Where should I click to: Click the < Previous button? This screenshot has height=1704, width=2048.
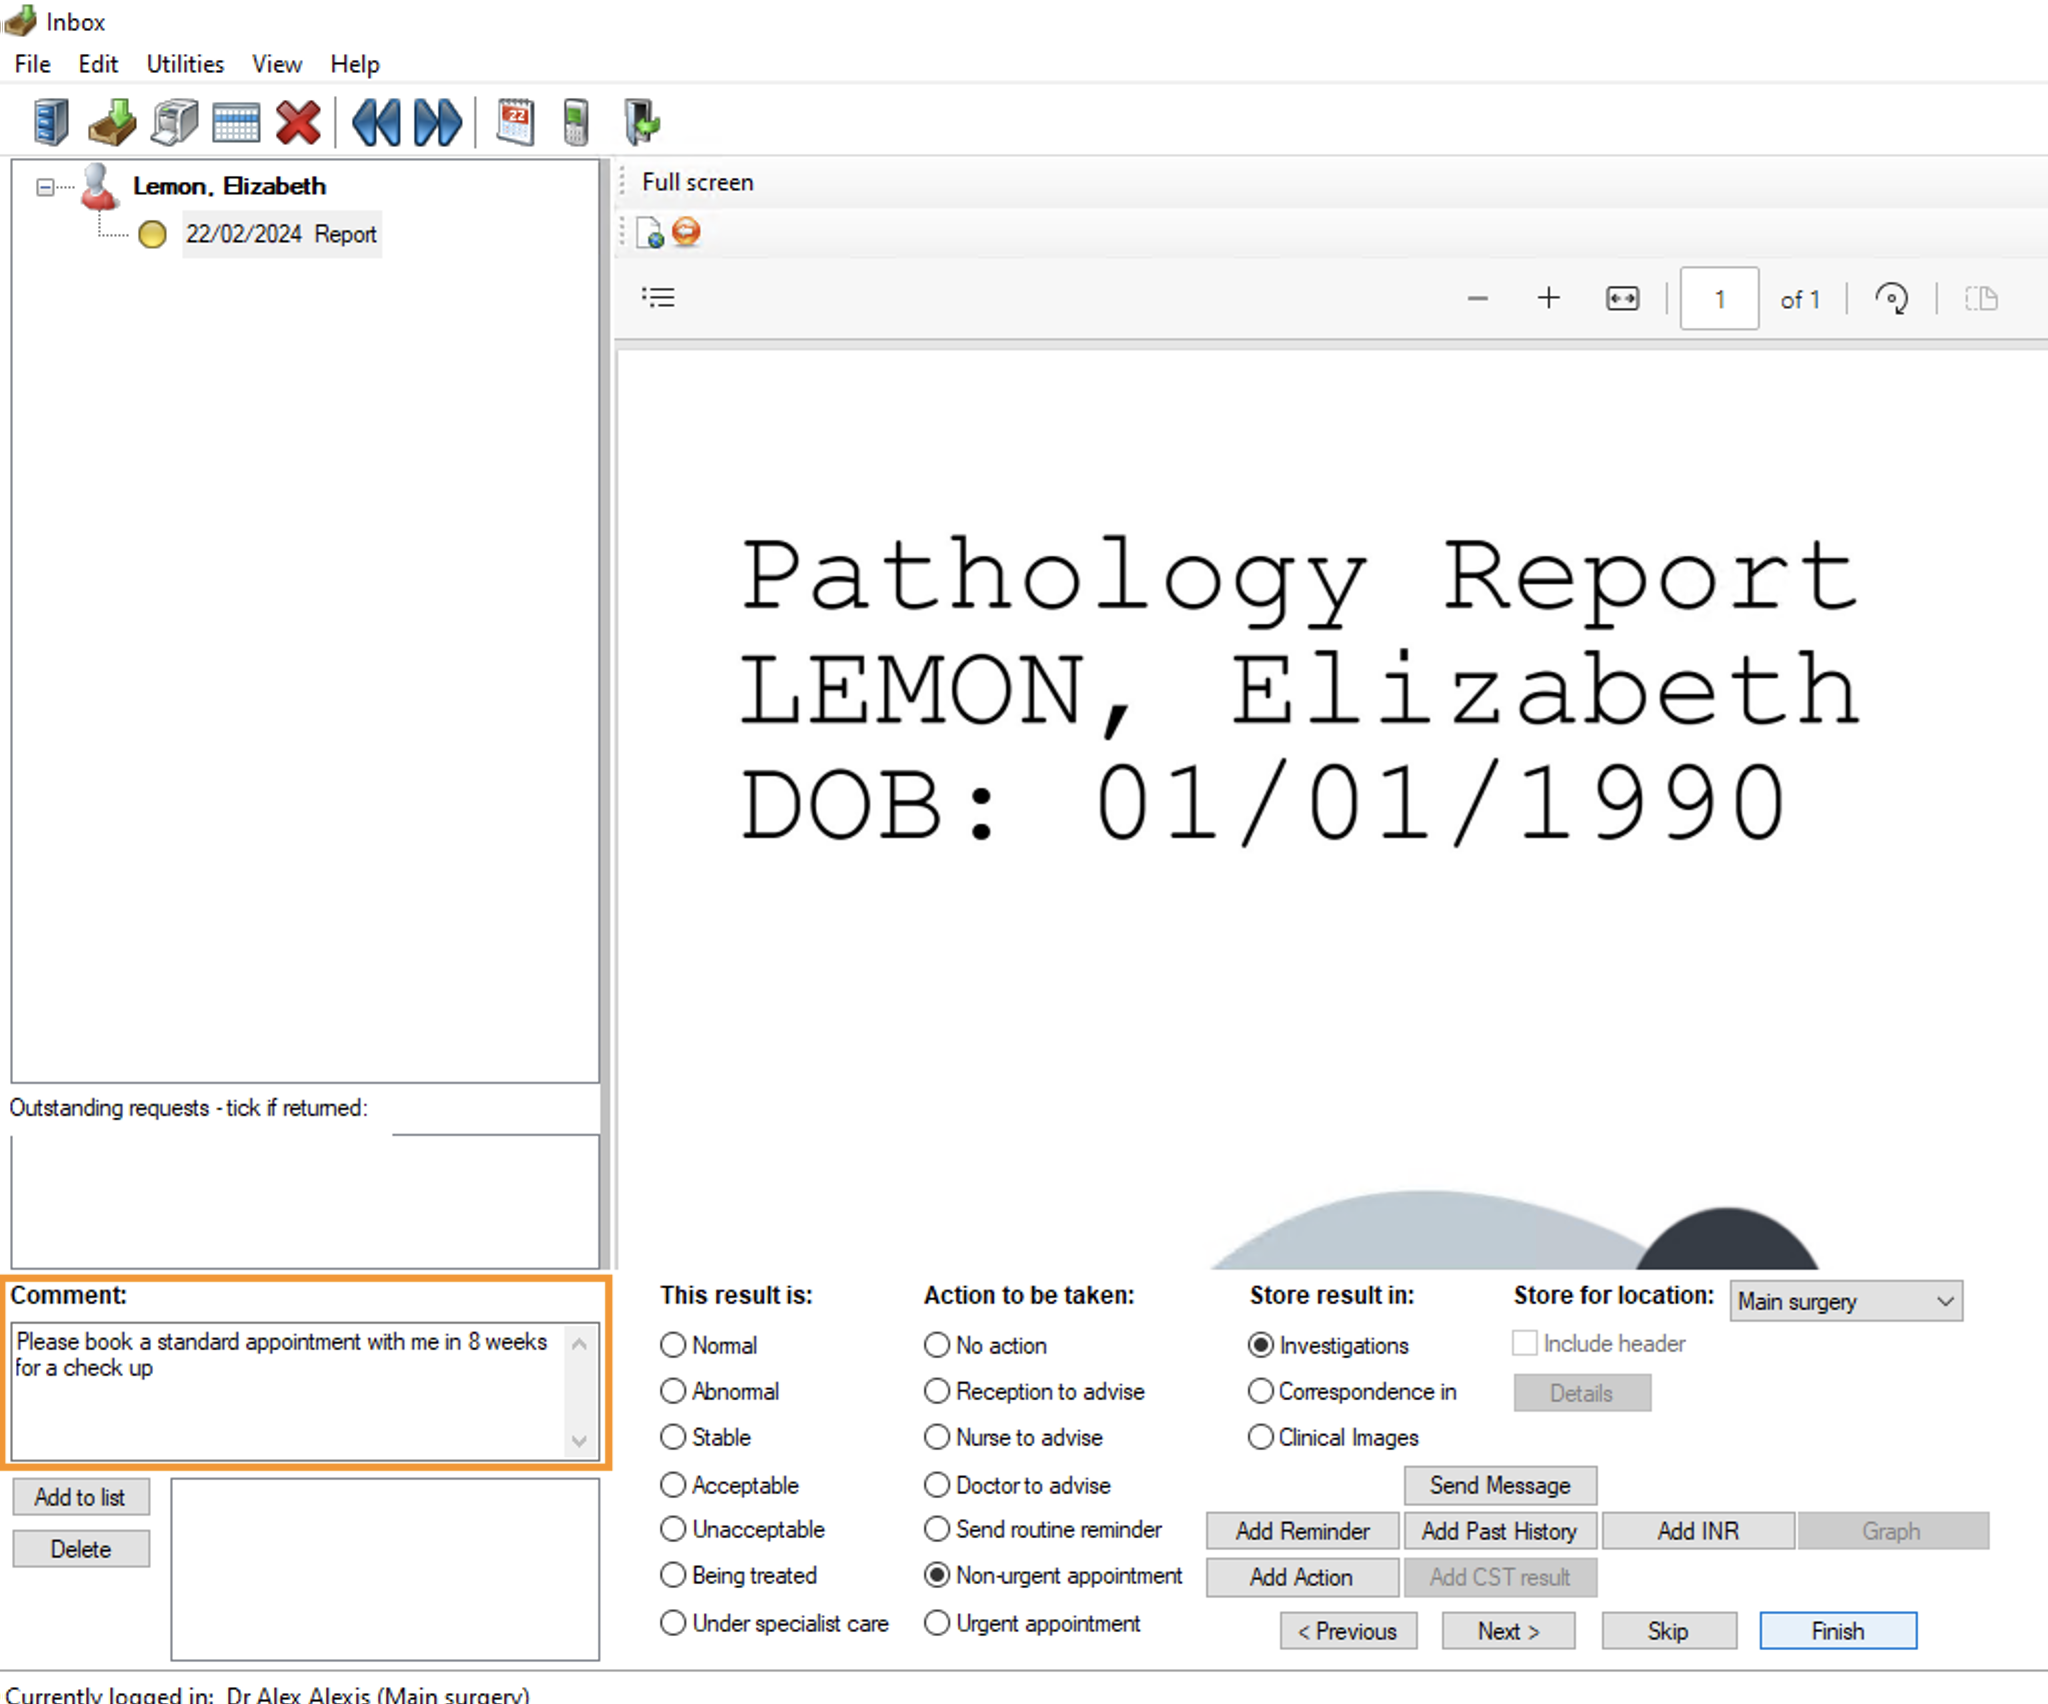(x=1348, y=1631)
